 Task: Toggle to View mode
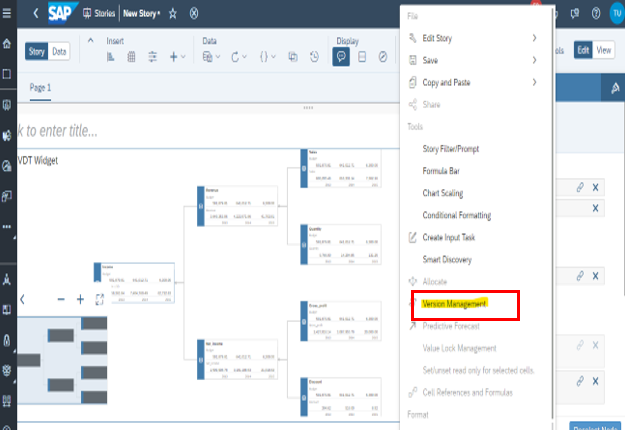604,50
